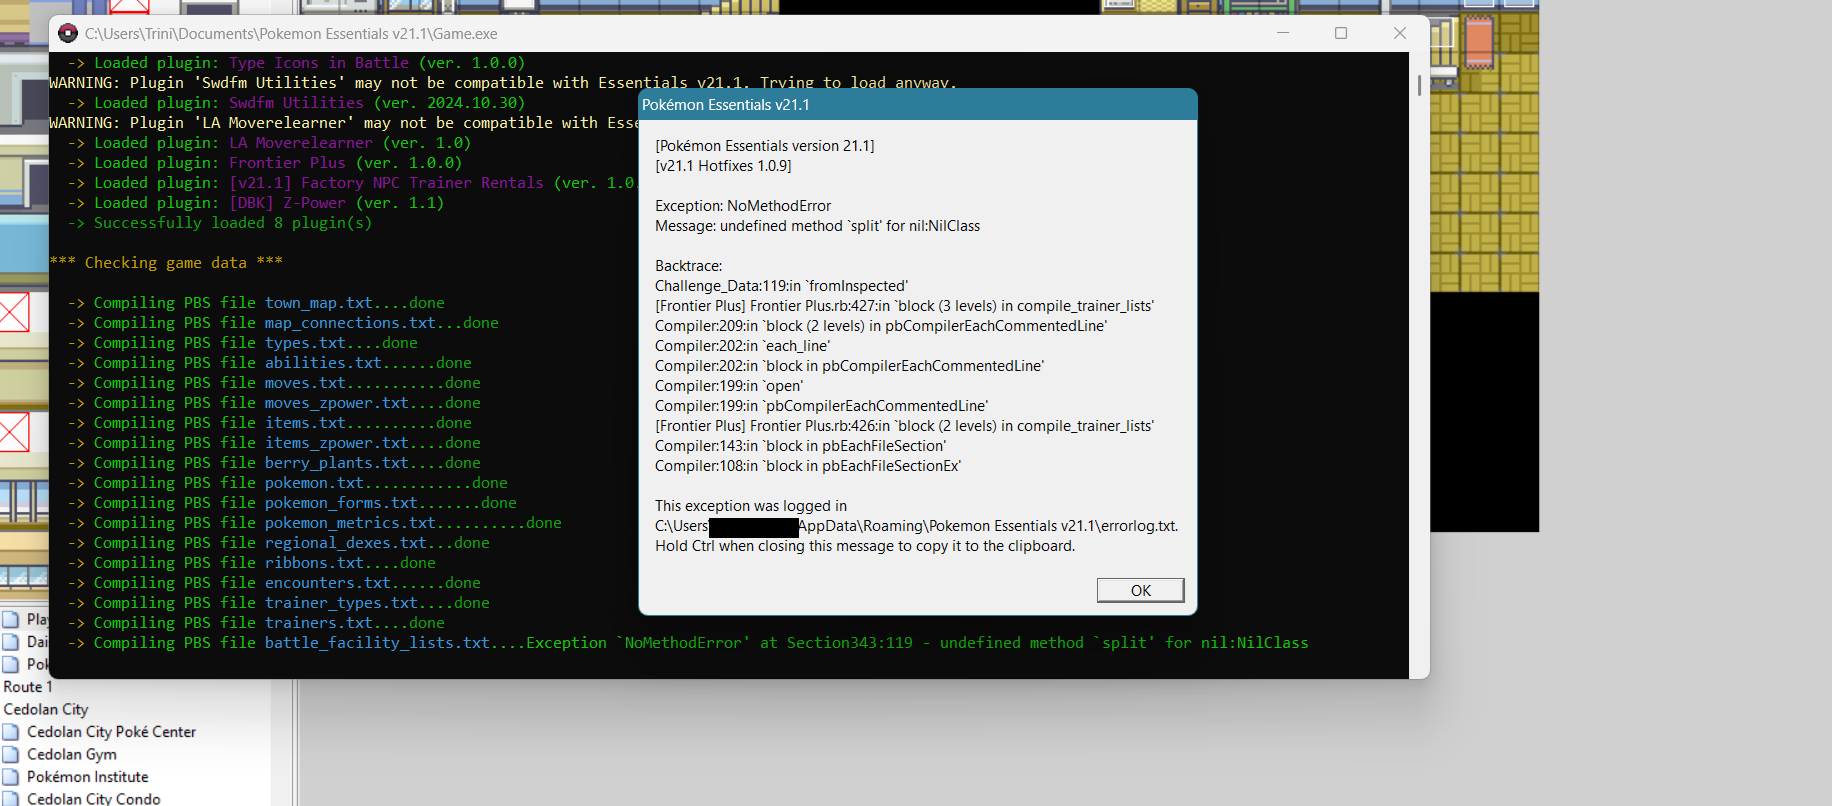Click the "trainers.txt" compiling line

(x=256, y=623)
